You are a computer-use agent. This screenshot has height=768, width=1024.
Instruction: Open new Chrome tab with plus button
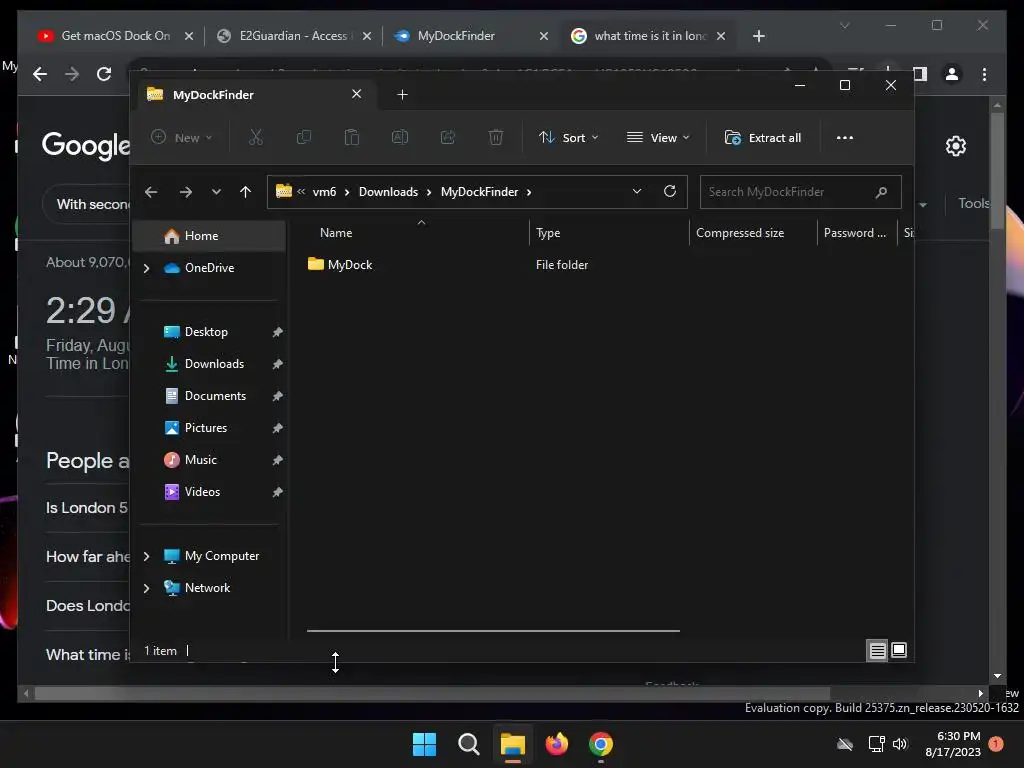[x=758, y=36]
